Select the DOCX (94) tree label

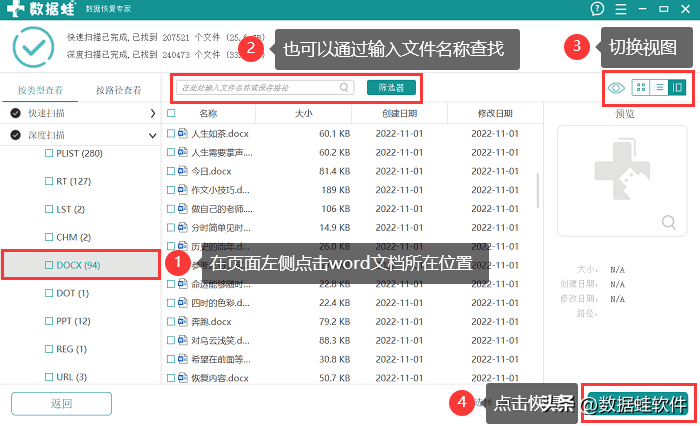tap(78, 265)
